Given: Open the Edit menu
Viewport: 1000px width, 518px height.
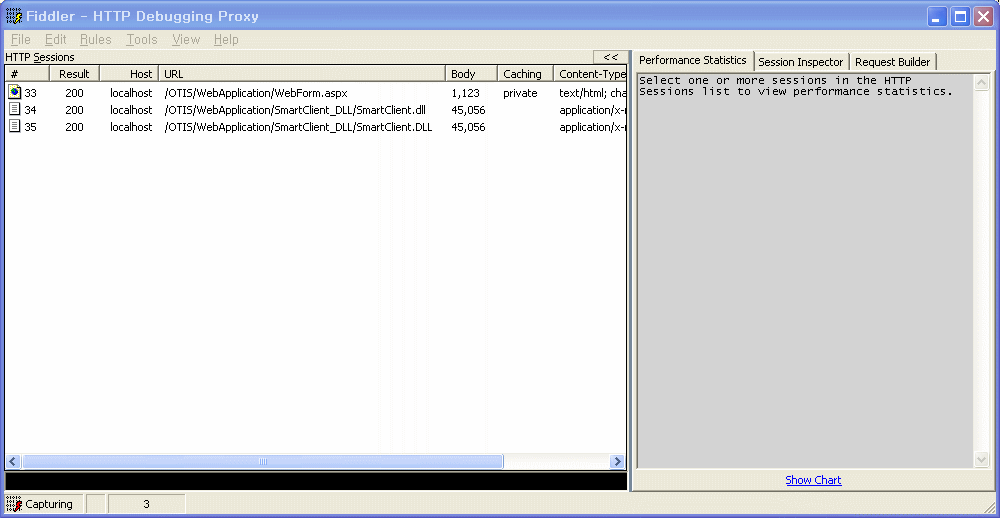Looking at the screenshot, I should coord(55,40).
